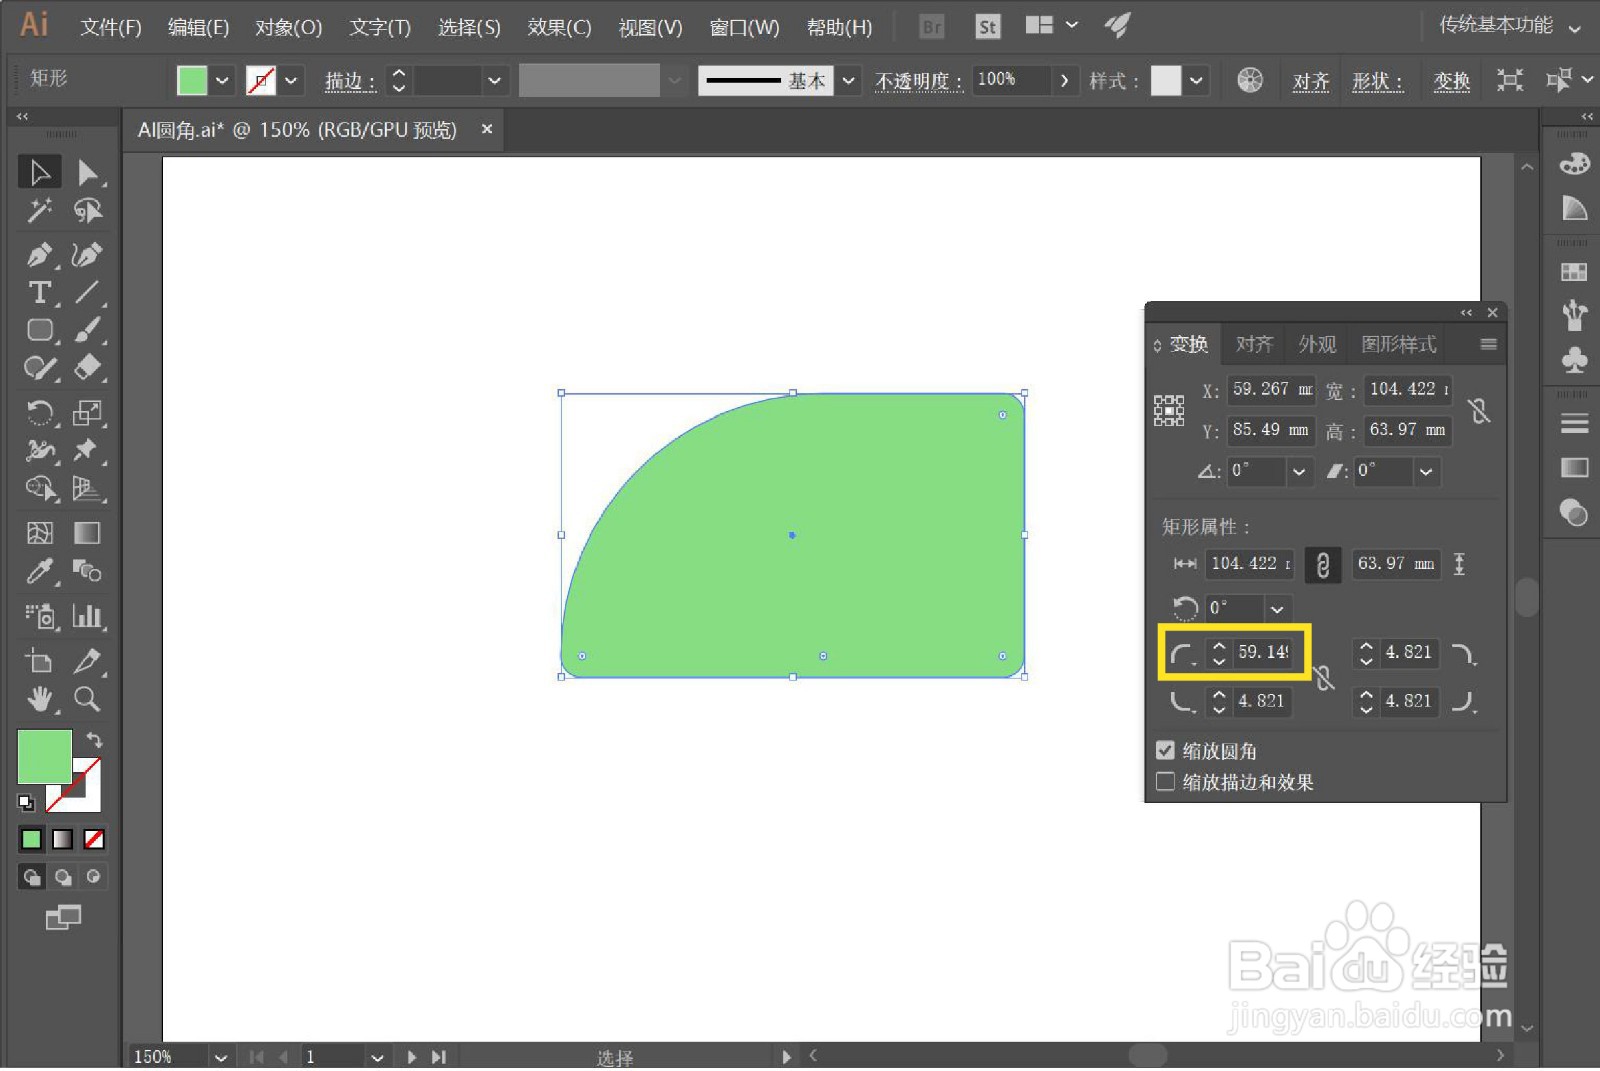Switch to the 外观 panel tab
This screenshot has height=1071, width=1600.
point(1317,344)
